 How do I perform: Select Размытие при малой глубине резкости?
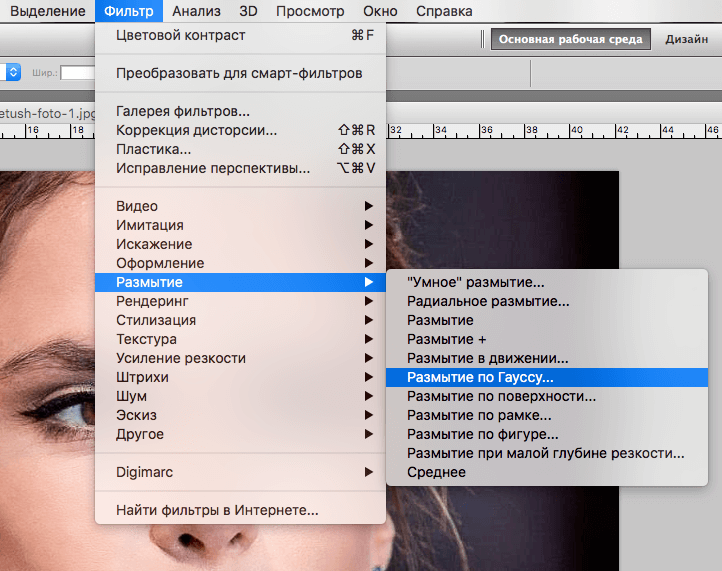pos(547,453)
